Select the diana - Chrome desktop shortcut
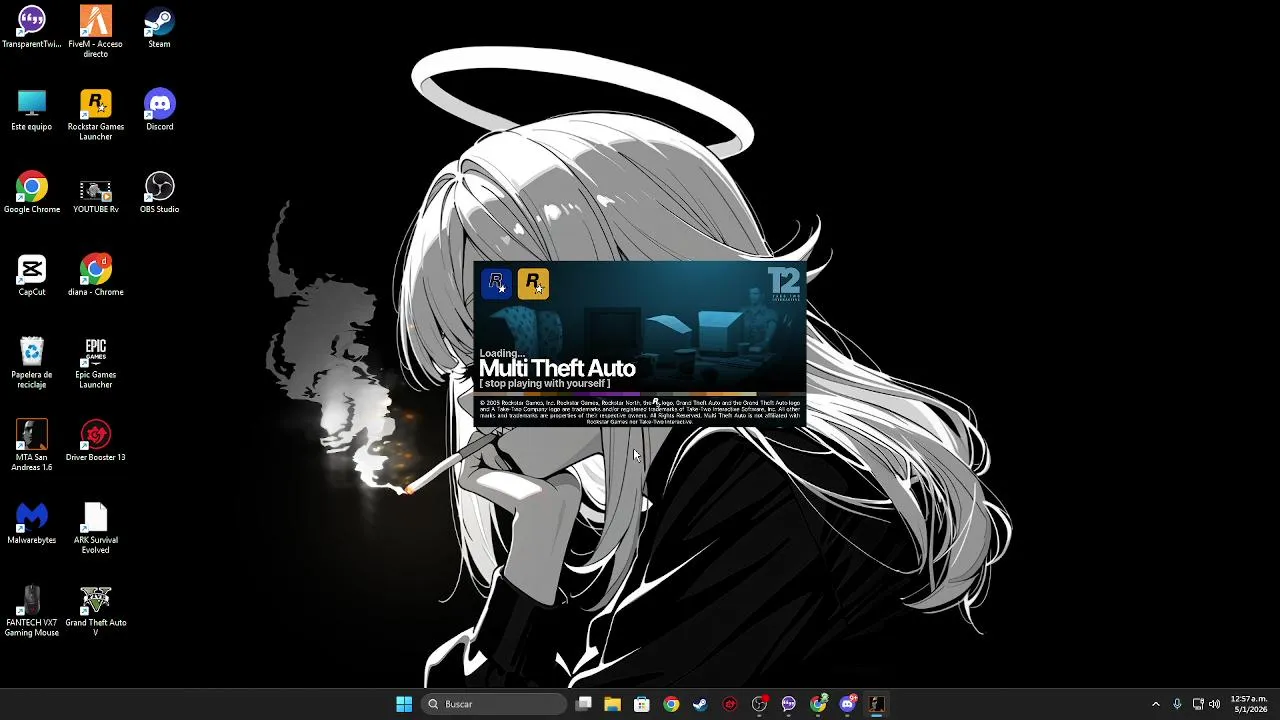Screen dimensions: 1280x720 pyautogui.click(x=96, y=276)
